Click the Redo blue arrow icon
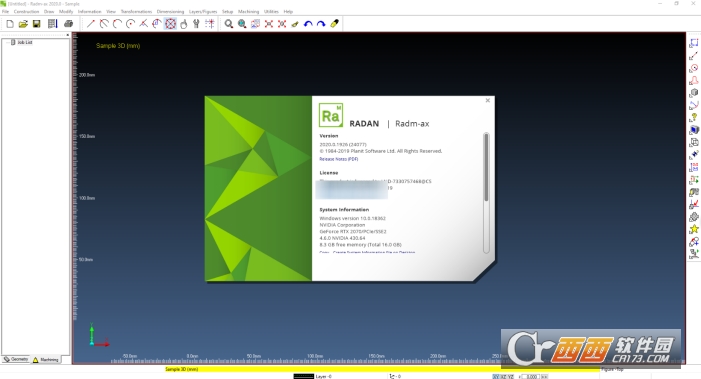This screenshot has width=701, height=379. tap(321, 24)
